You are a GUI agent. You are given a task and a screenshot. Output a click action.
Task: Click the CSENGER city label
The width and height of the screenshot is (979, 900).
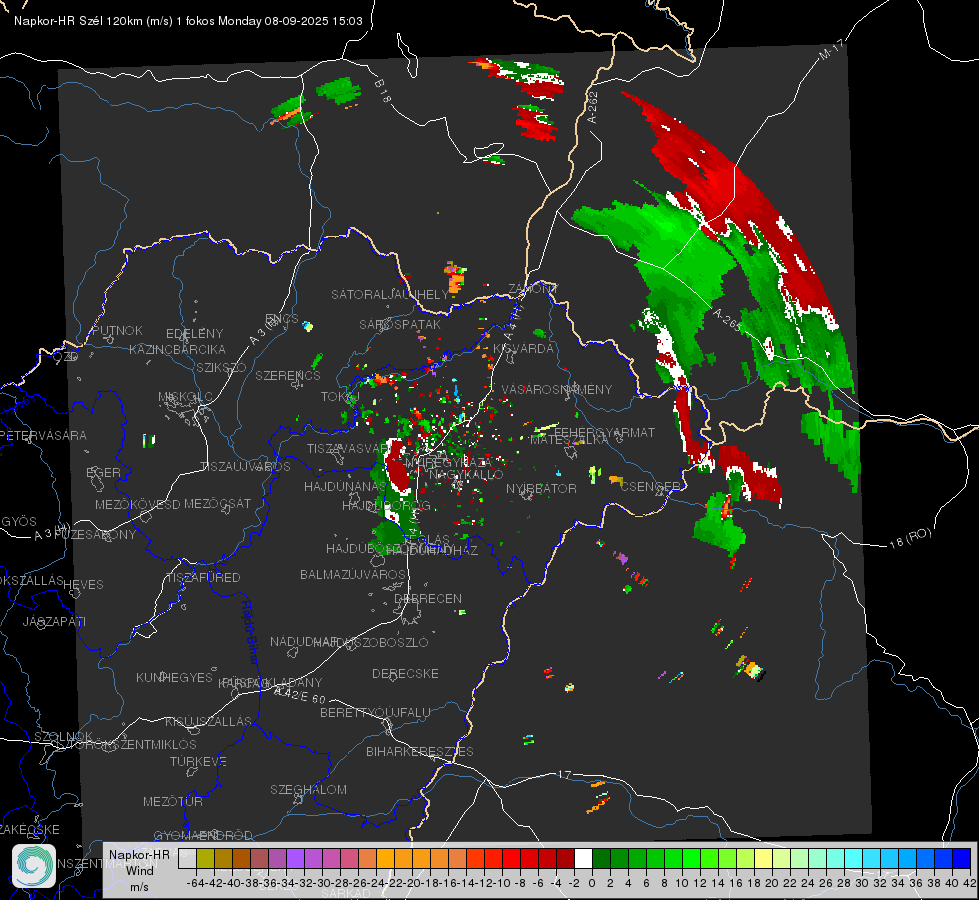[x=650, y=486]
